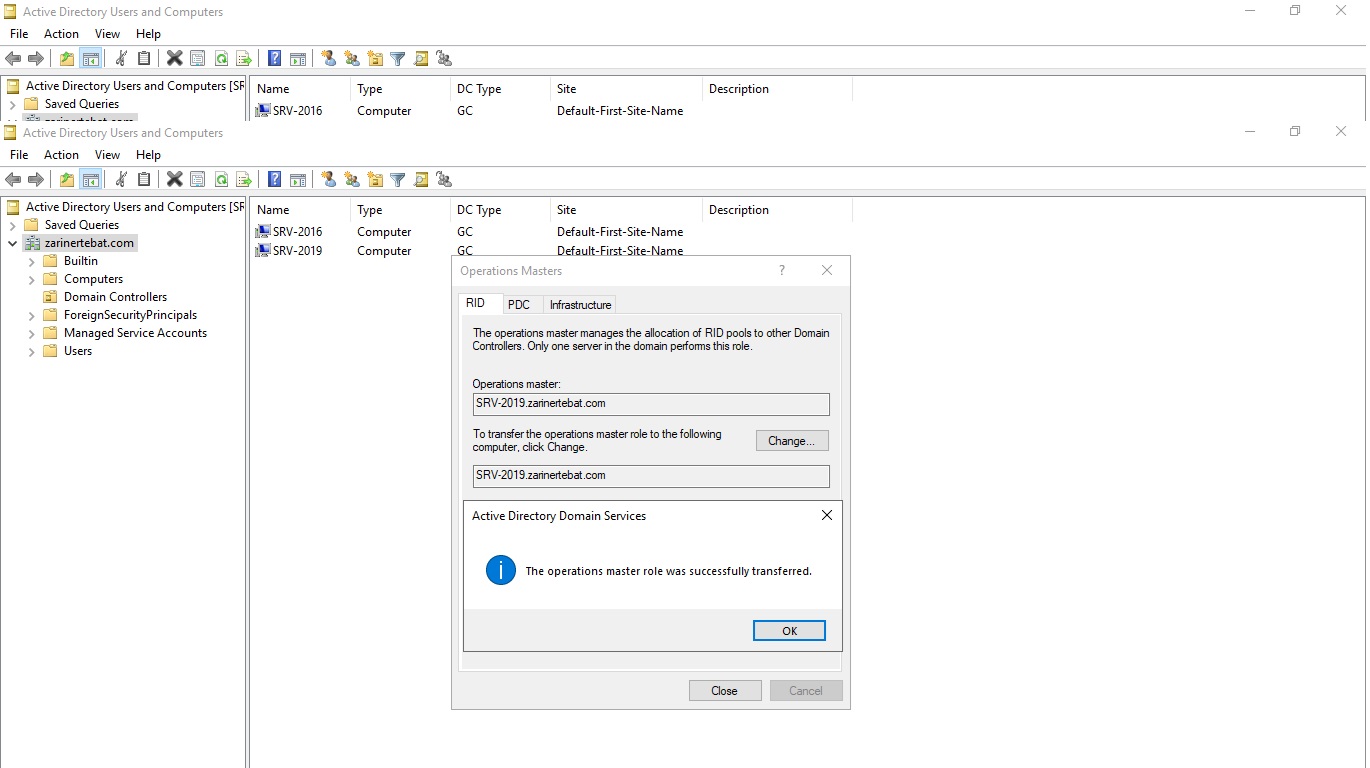The width and height of the screenshot is (1370, 768).
Task: Click filter funnel icon in front window toolbar
Action: [x=398, y=180]
